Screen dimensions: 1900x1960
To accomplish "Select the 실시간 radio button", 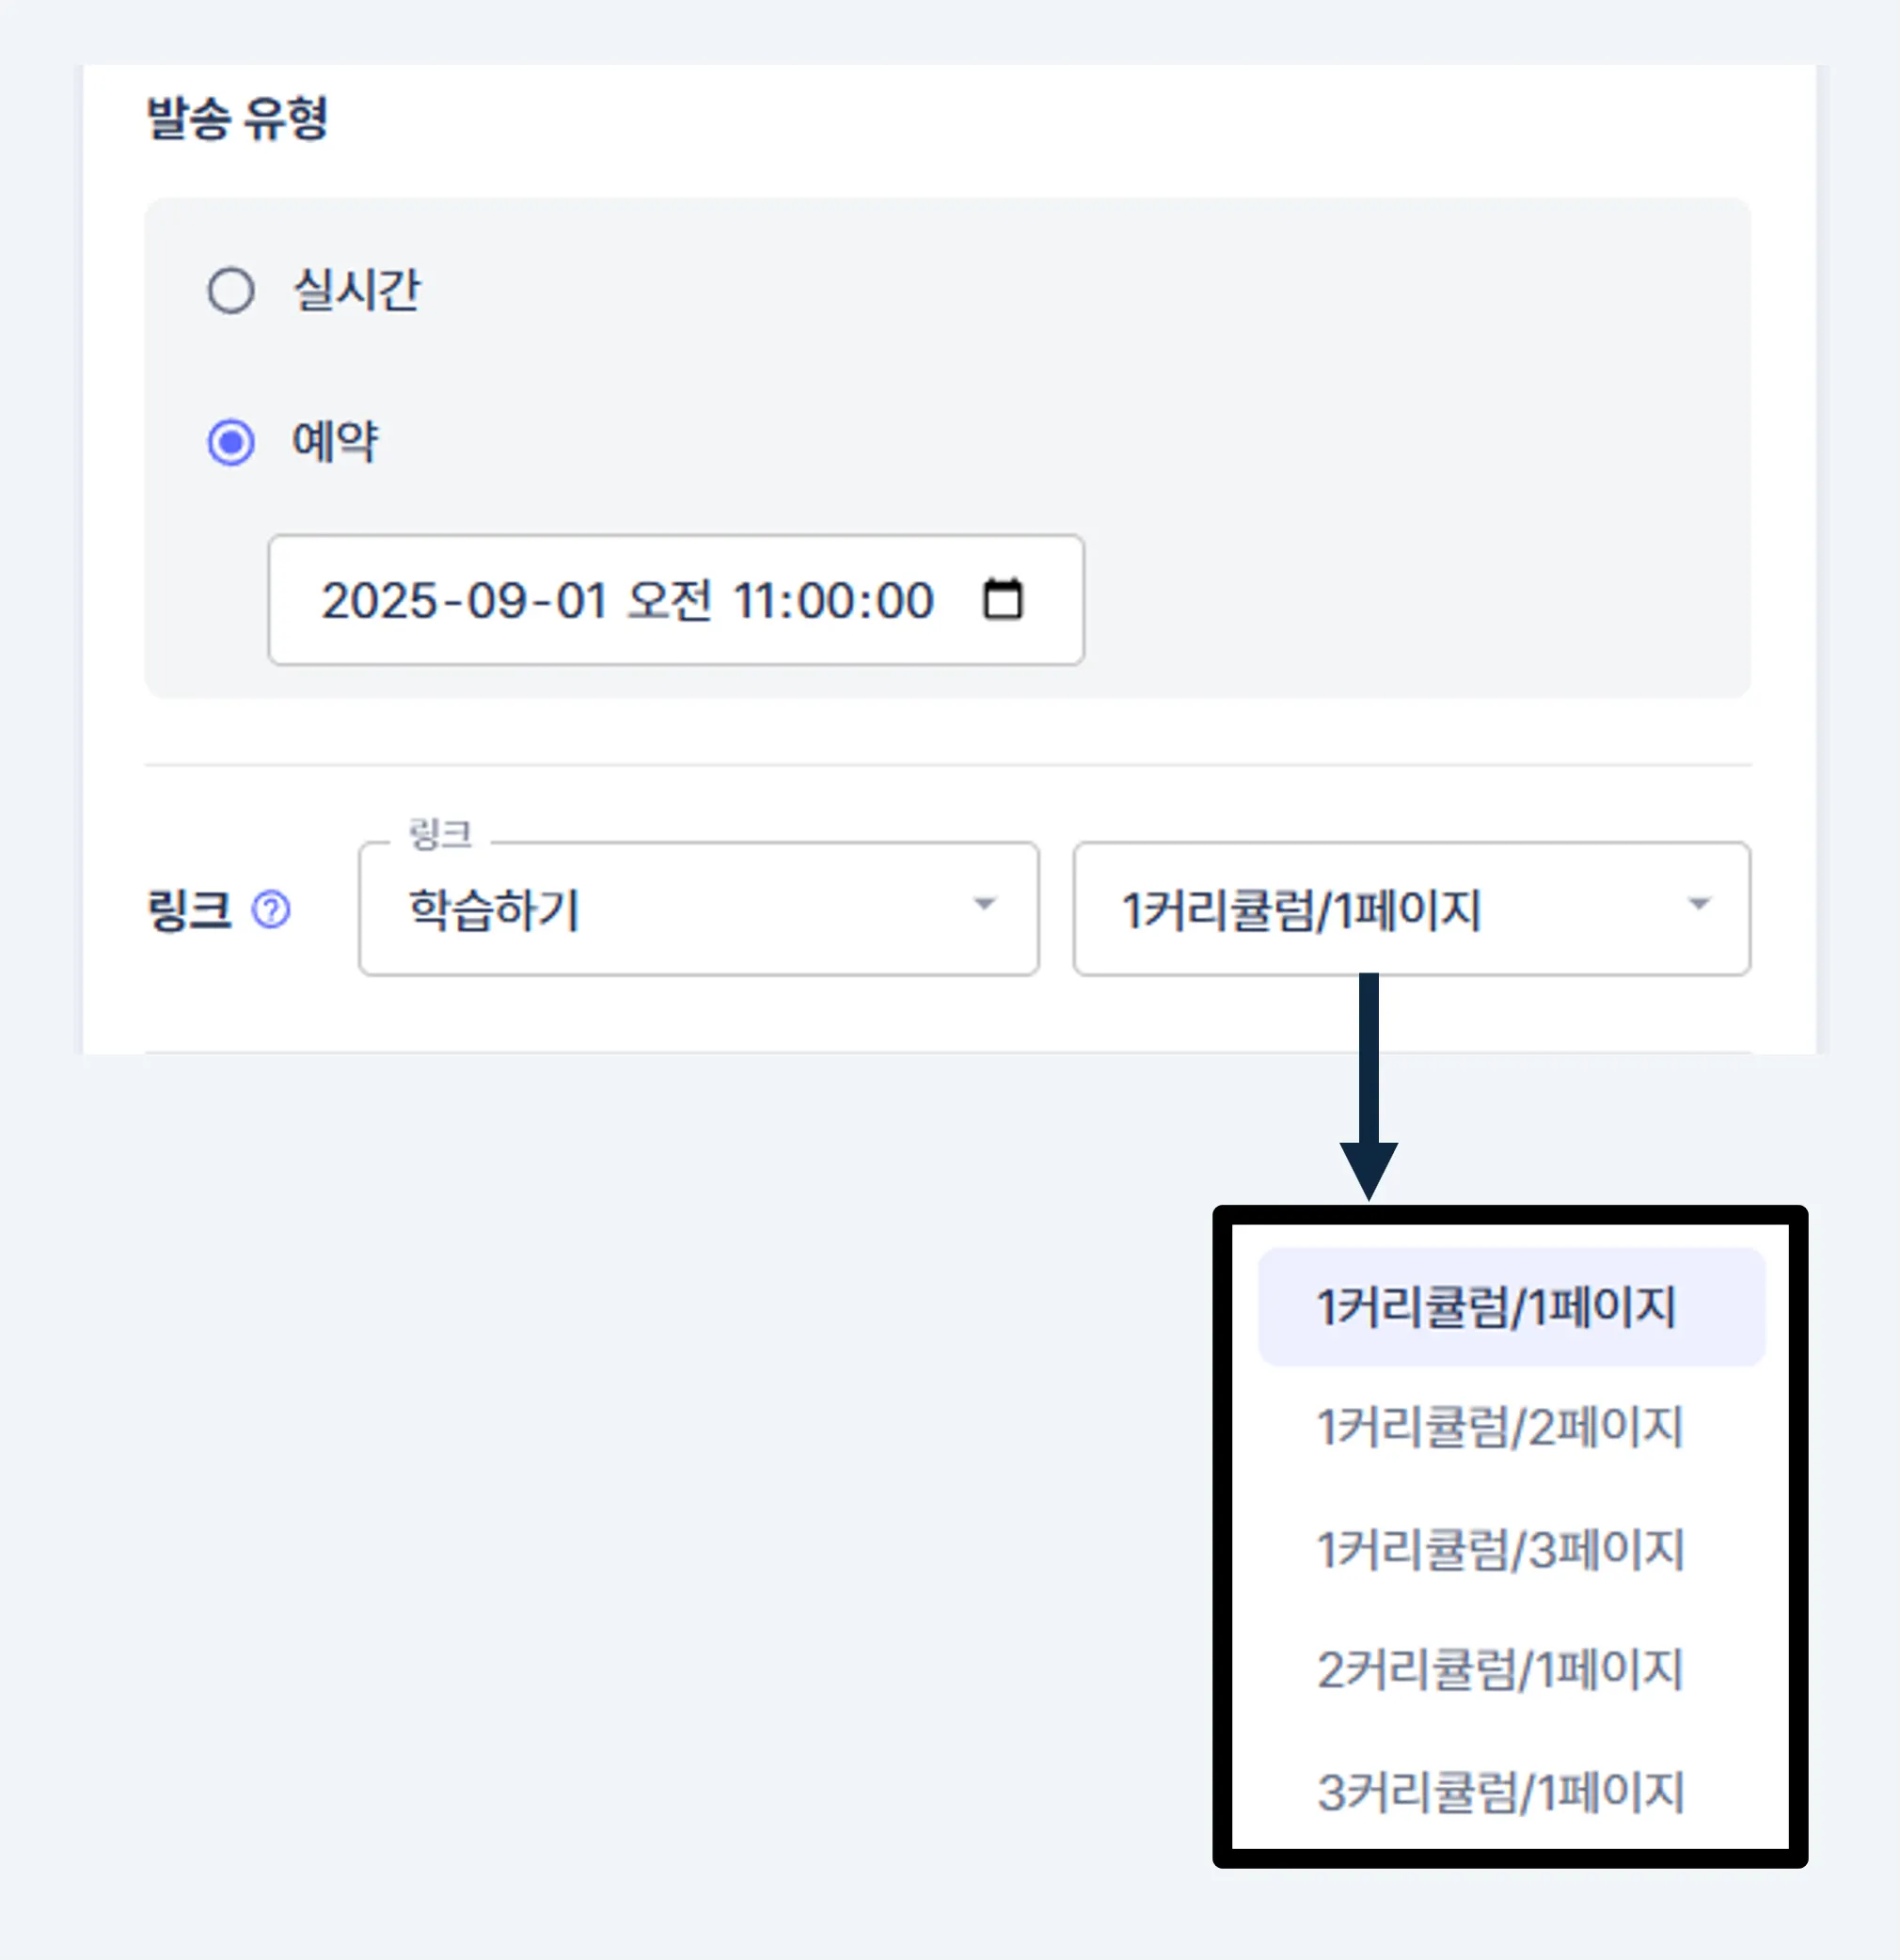I will 231,291.
